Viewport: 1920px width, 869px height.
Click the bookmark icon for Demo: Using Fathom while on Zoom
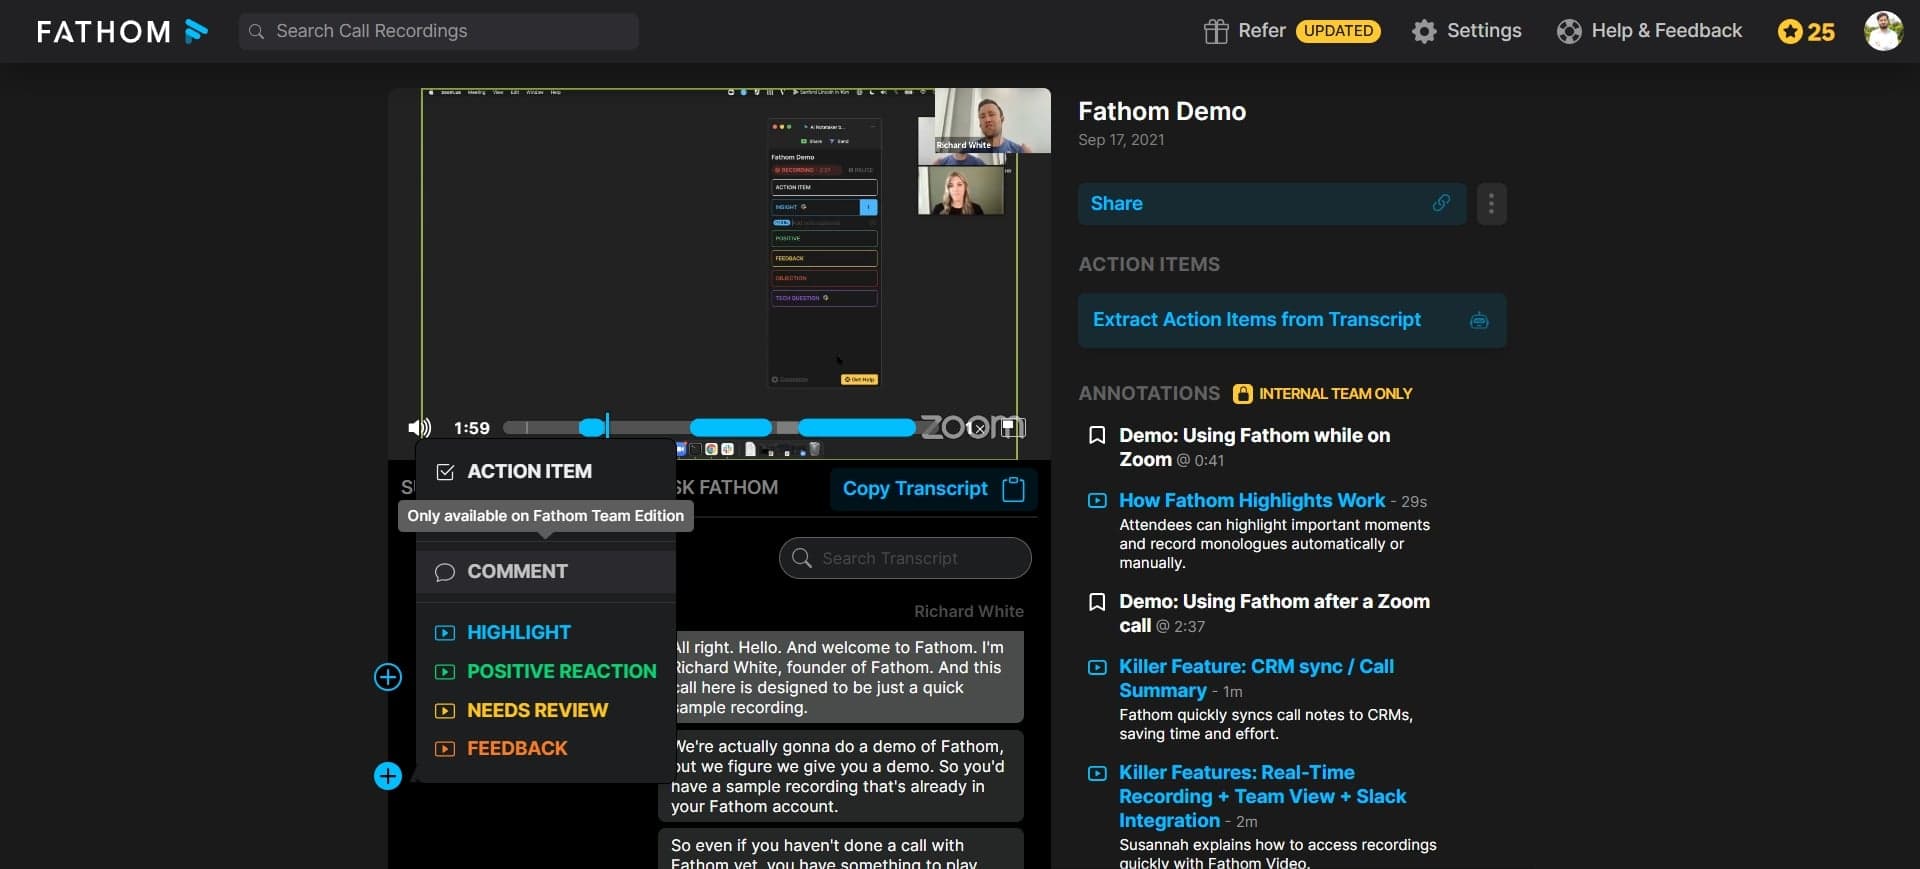[1097, 435]
